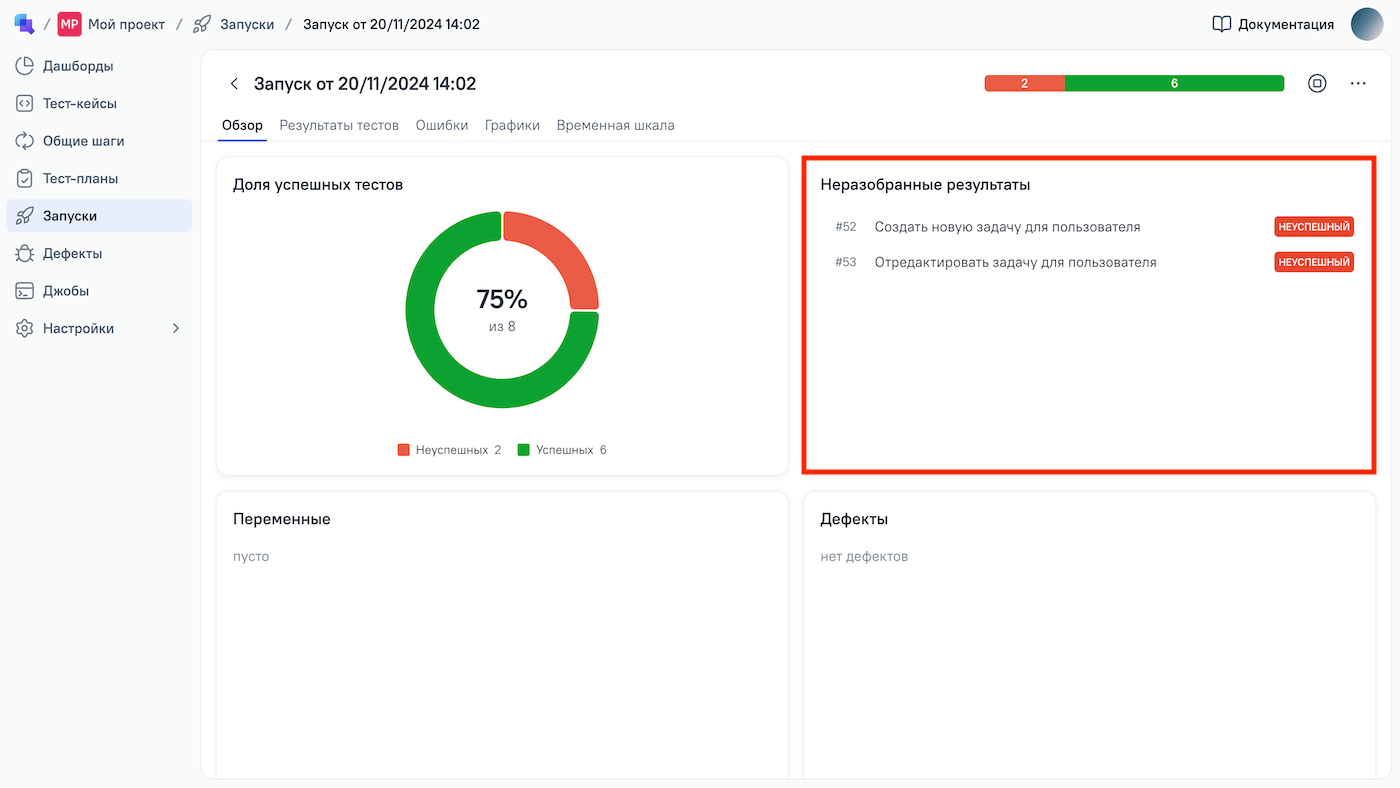Click the Dashboards pie chart icon in sidebar
Screen dimensions: 1400x788
pos(25,66)
